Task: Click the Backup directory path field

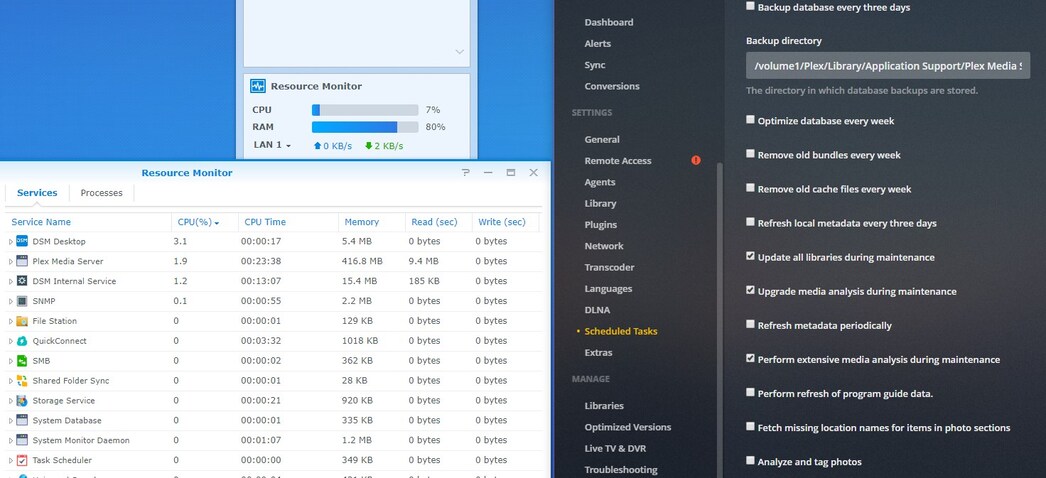Action: [888, 66]
